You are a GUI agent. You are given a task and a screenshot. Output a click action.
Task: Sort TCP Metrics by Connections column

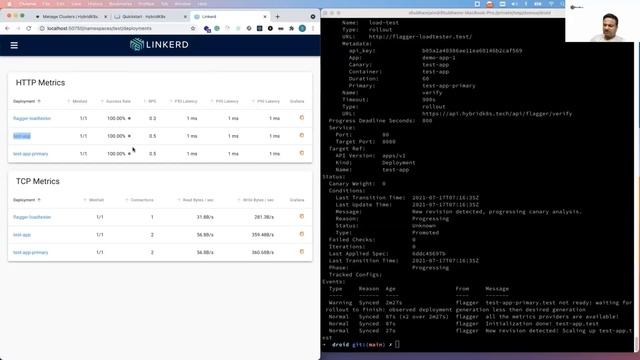coord(140,200)
